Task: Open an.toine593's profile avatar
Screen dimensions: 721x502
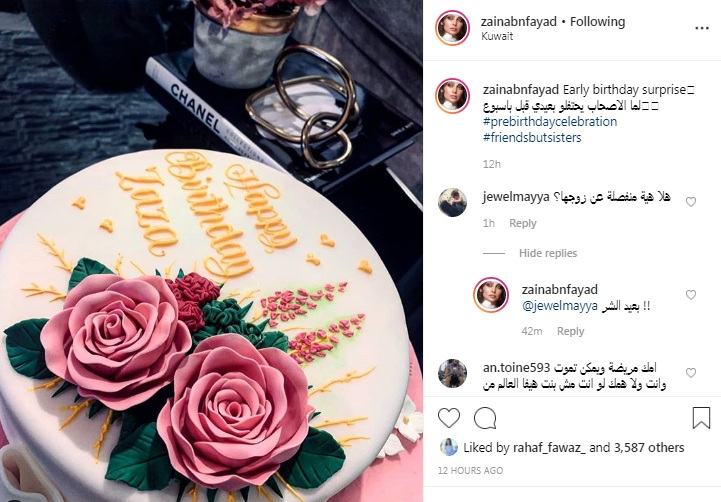Action: (452, 373)
